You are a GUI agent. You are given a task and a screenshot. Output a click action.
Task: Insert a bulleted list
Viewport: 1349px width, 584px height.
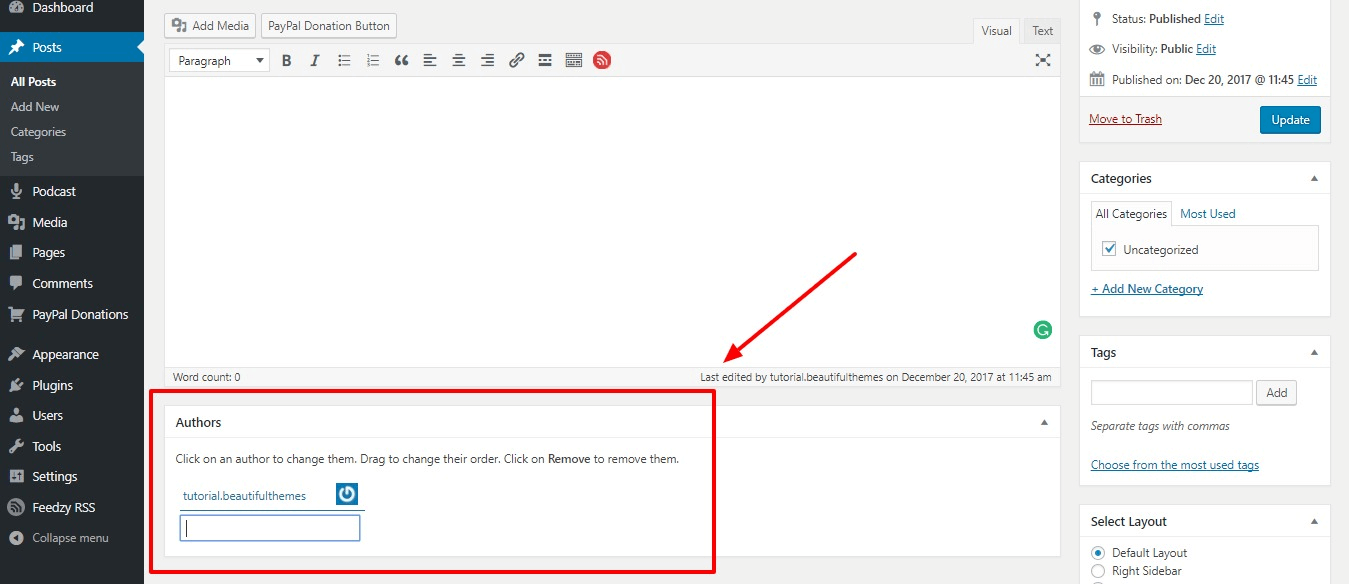tap(344, 61)
